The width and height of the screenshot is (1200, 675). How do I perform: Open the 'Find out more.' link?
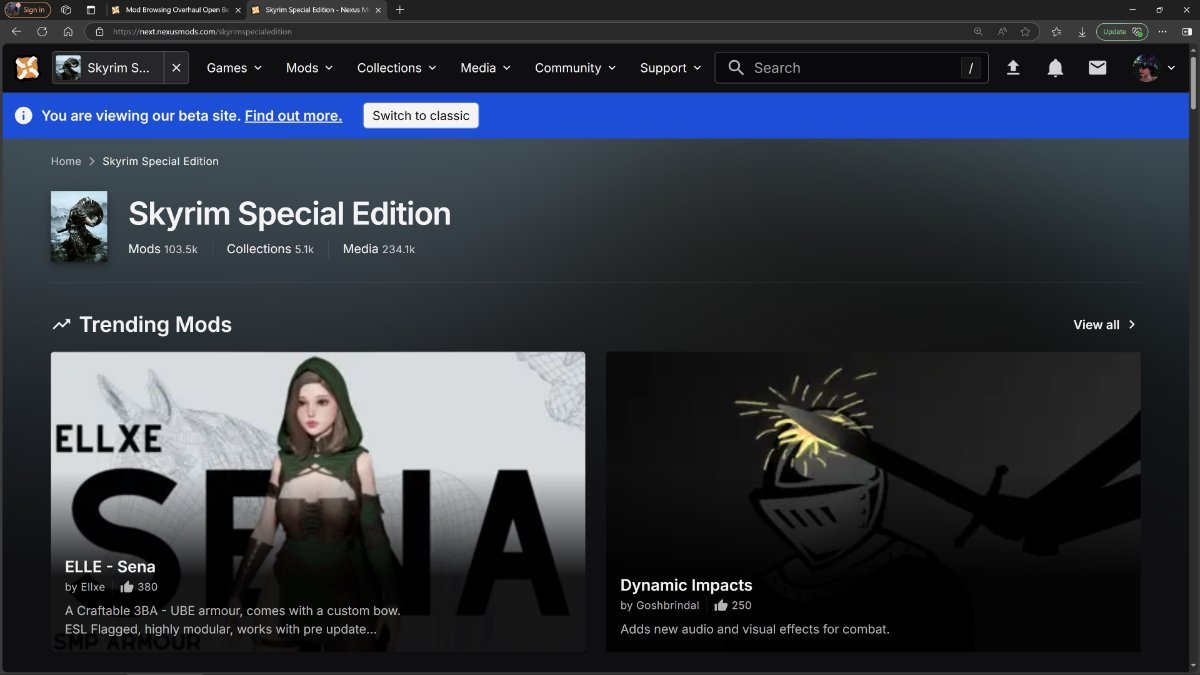tap(293, 116)
